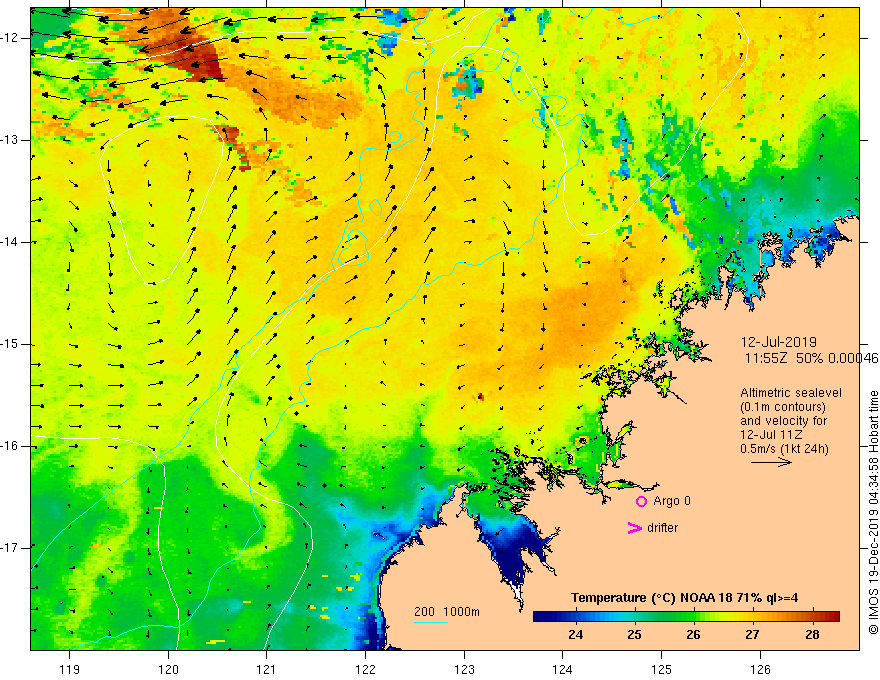Click longitude axis label 122
Screen dimensions: 880x680
[x=365, y=669]
